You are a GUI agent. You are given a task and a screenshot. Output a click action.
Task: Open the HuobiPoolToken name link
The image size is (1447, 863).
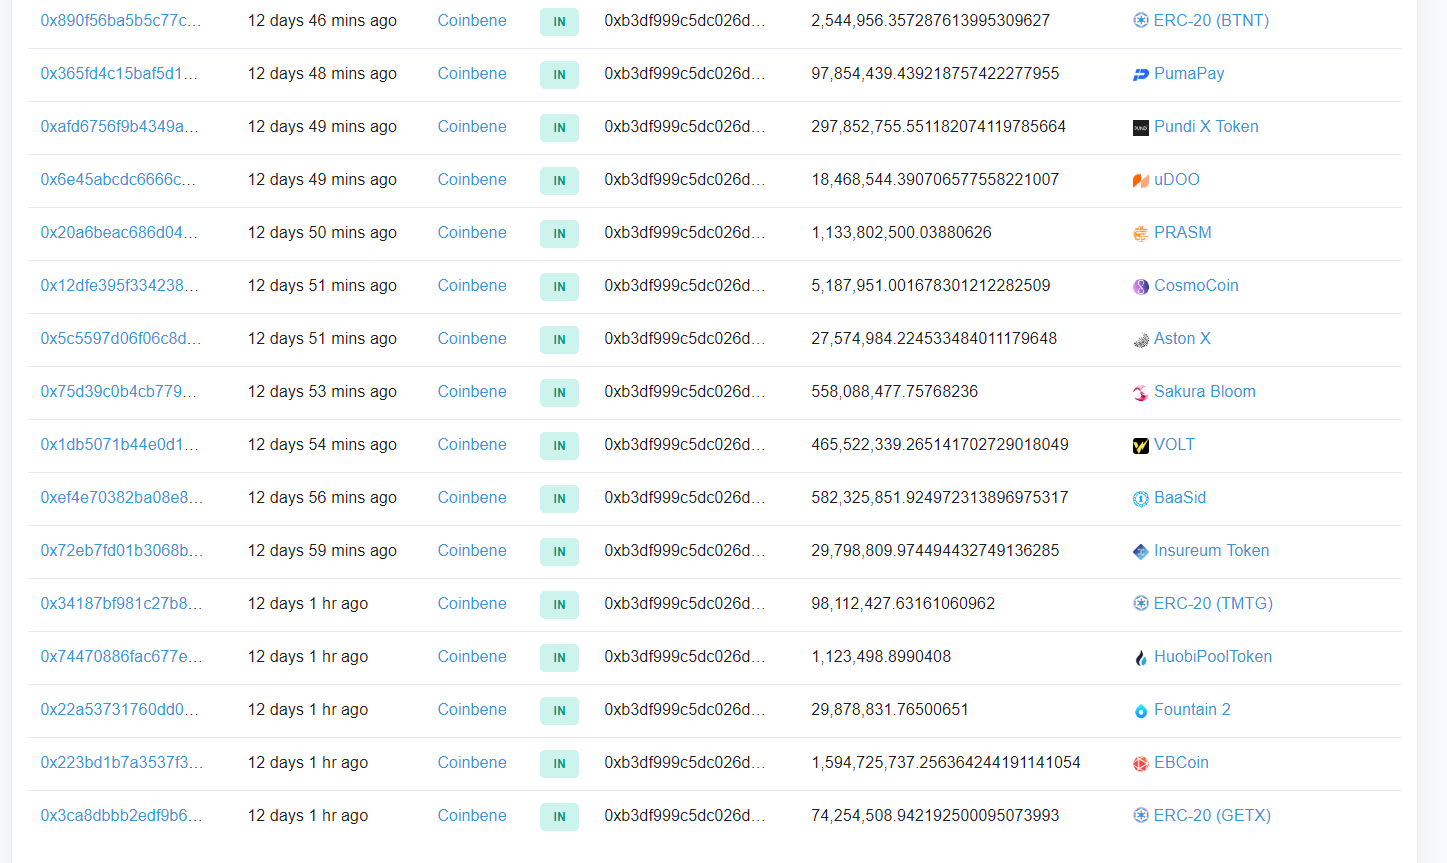tap(1213, 656)
